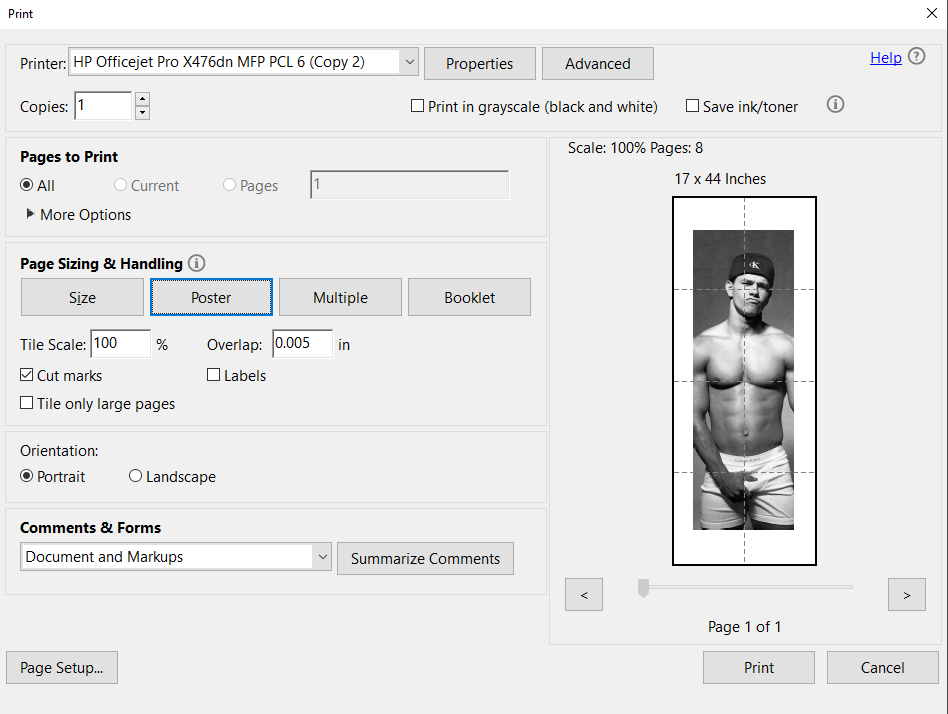Click the previous page arrow button
Screen dimensions: 948x714
pyautogui.click(x=584, y=594)
